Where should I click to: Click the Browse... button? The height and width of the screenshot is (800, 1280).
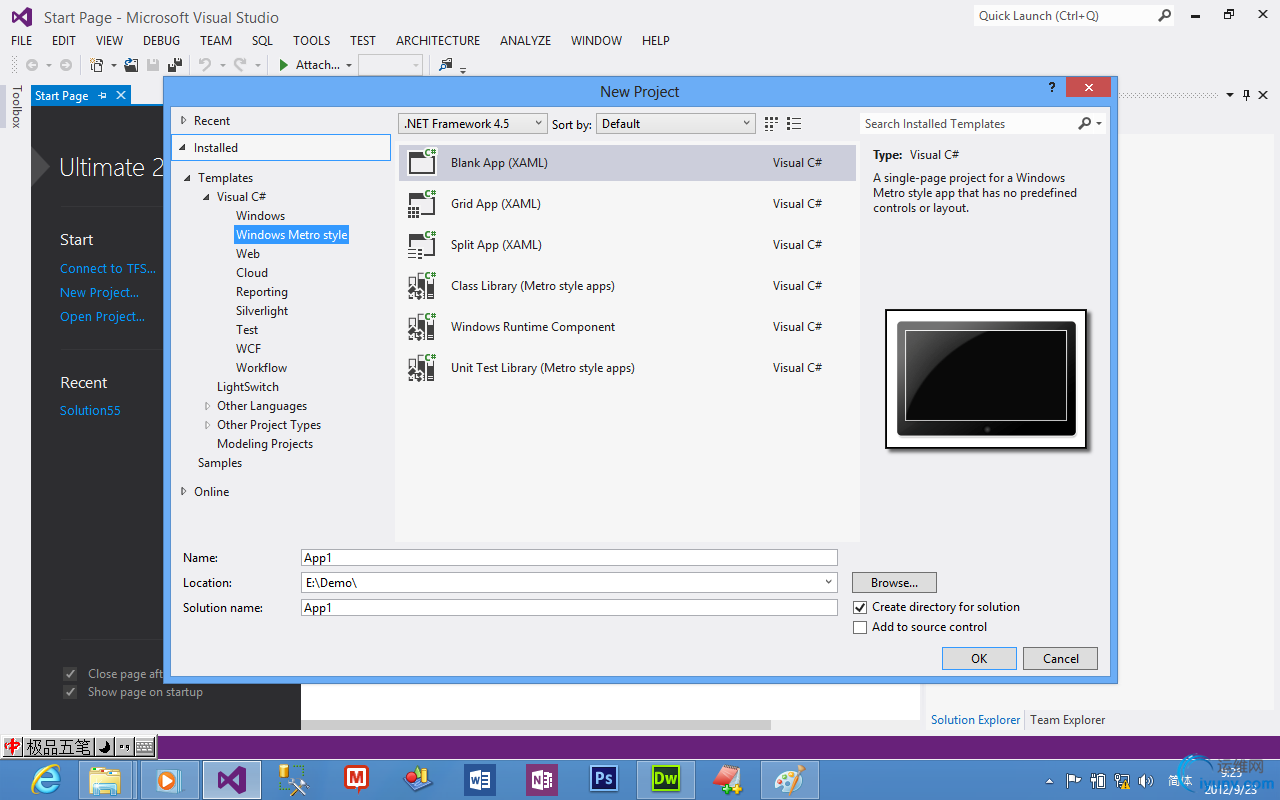click(894, 583)
